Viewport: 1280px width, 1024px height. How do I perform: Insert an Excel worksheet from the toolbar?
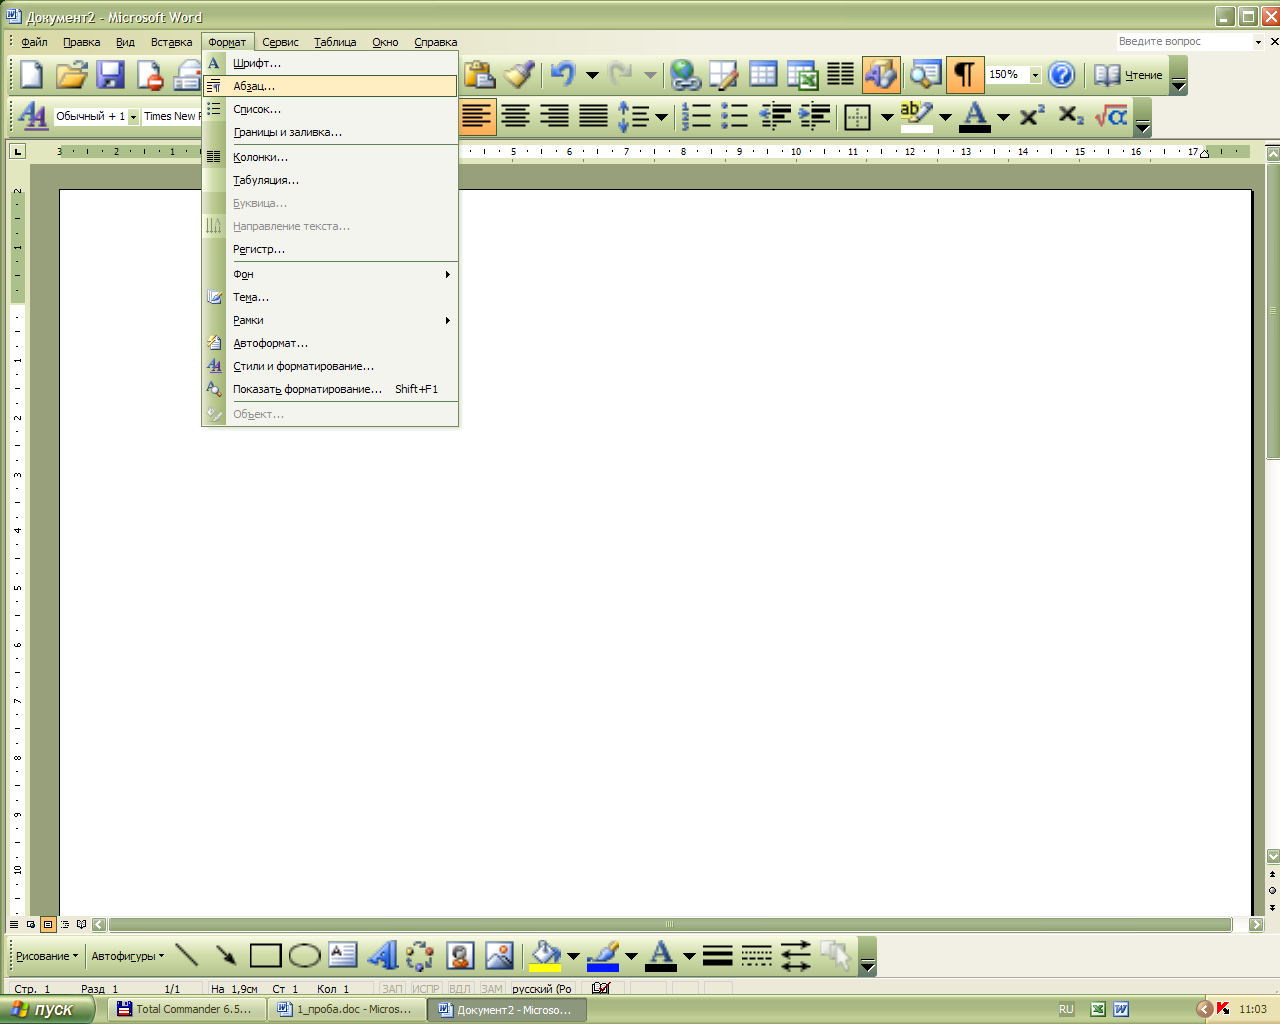click(802, 75)
